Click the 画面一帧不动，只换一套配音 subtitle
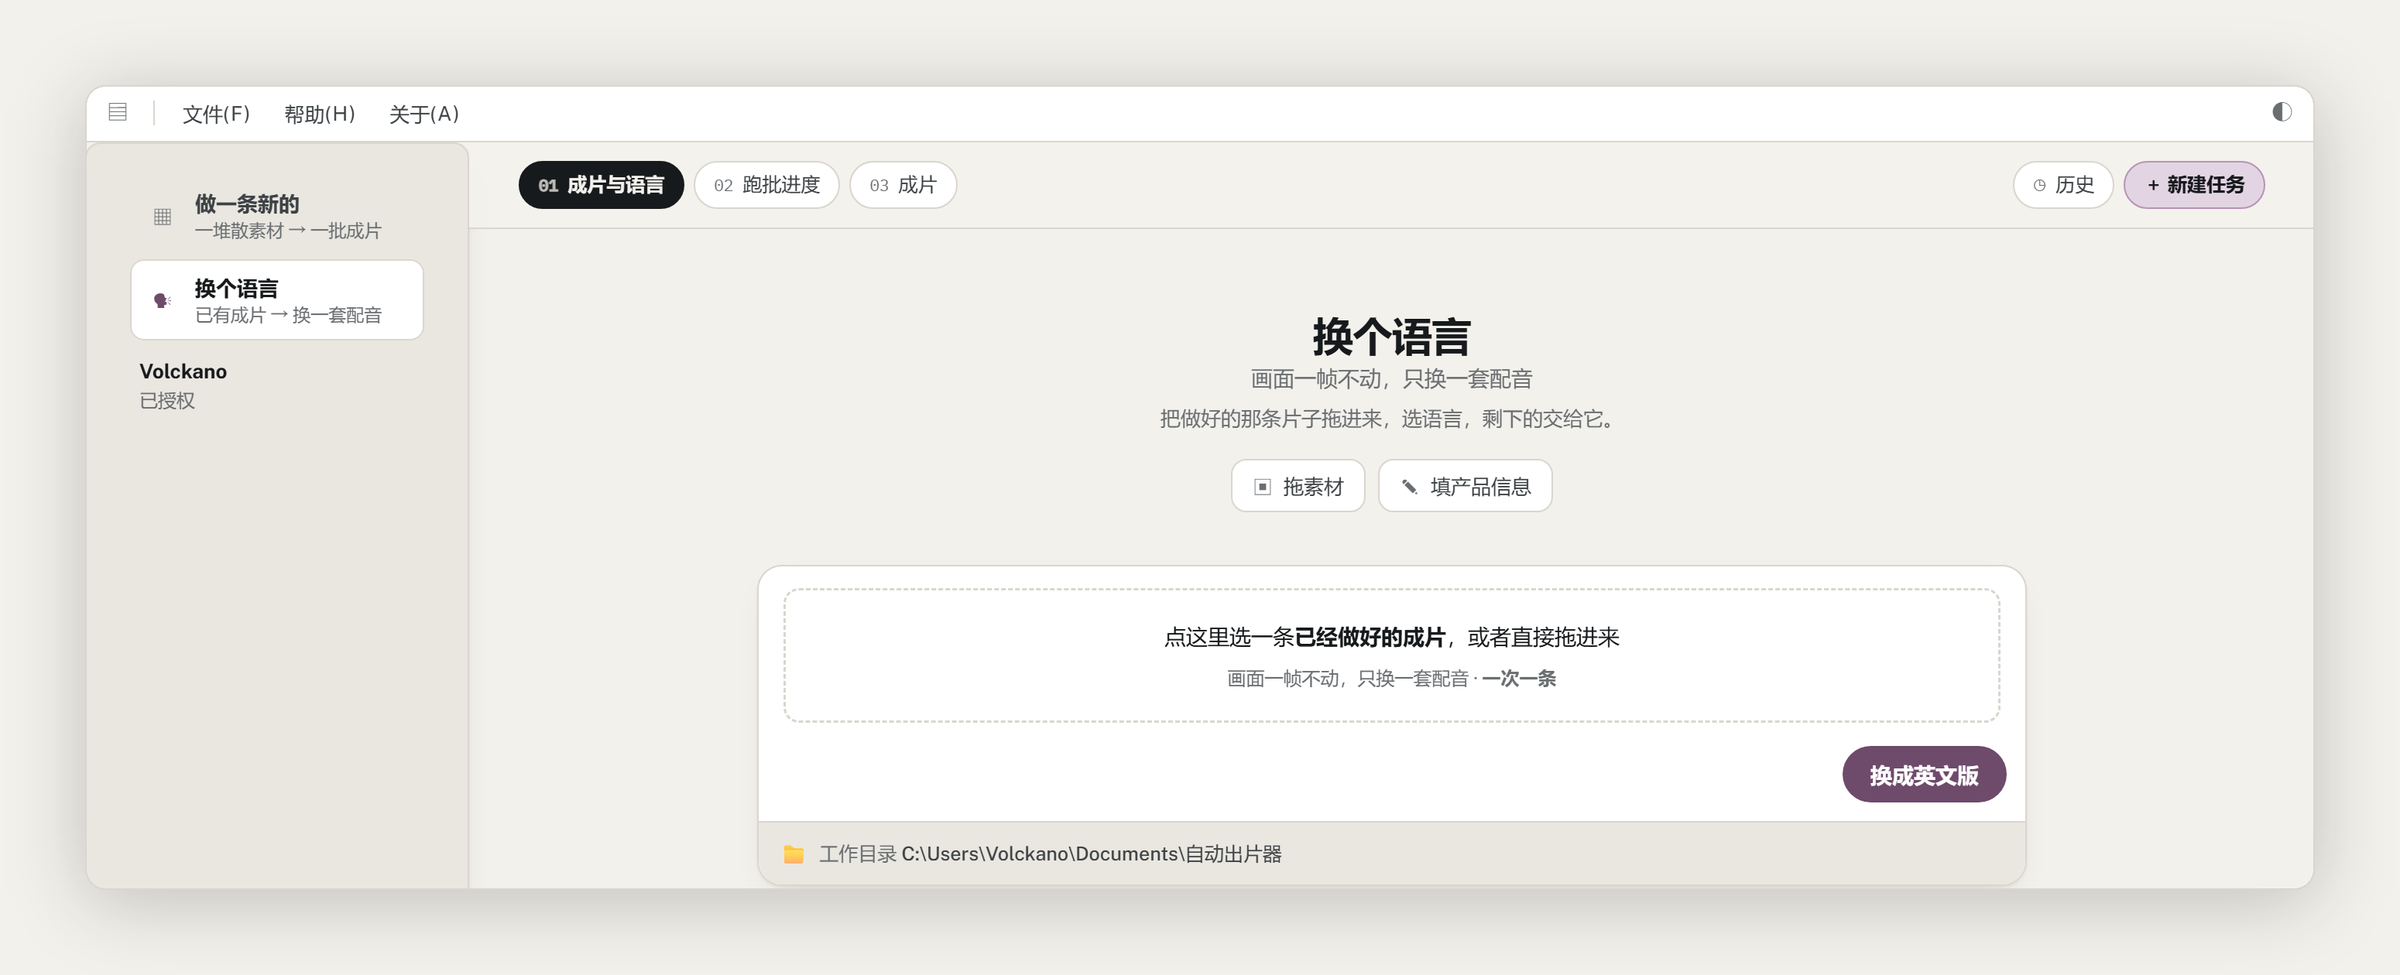The width and height of the screenshot is (2400, 975). tap(1391, 379)
